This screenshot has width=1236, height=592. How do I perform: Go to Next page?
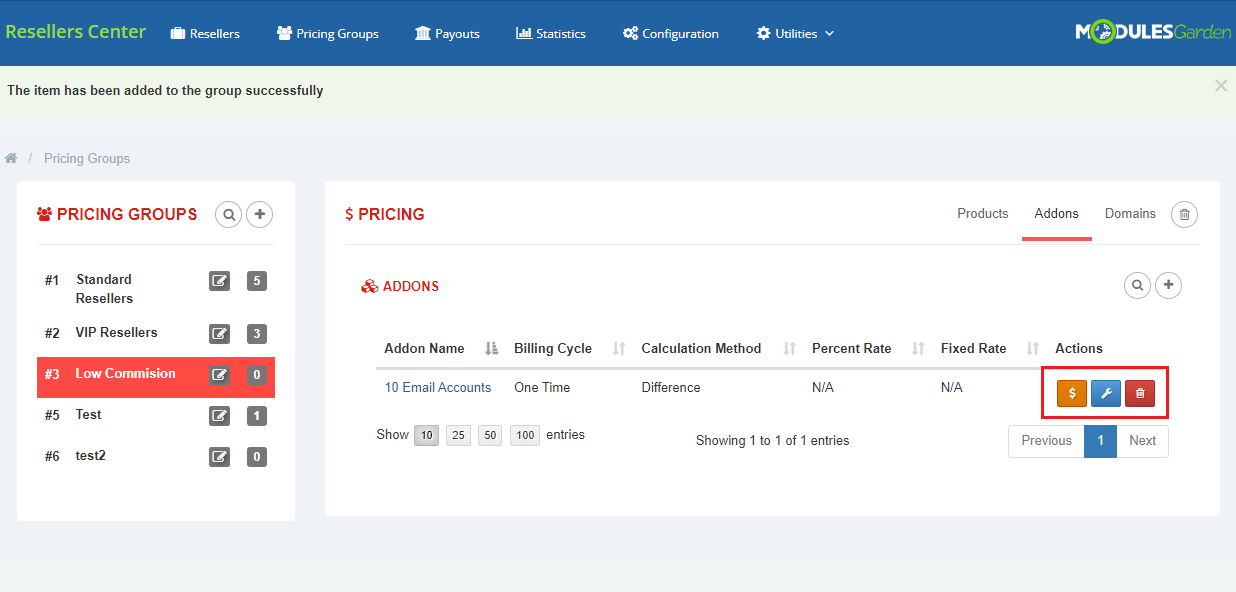pyautogui.click(x=1142, y=441)
